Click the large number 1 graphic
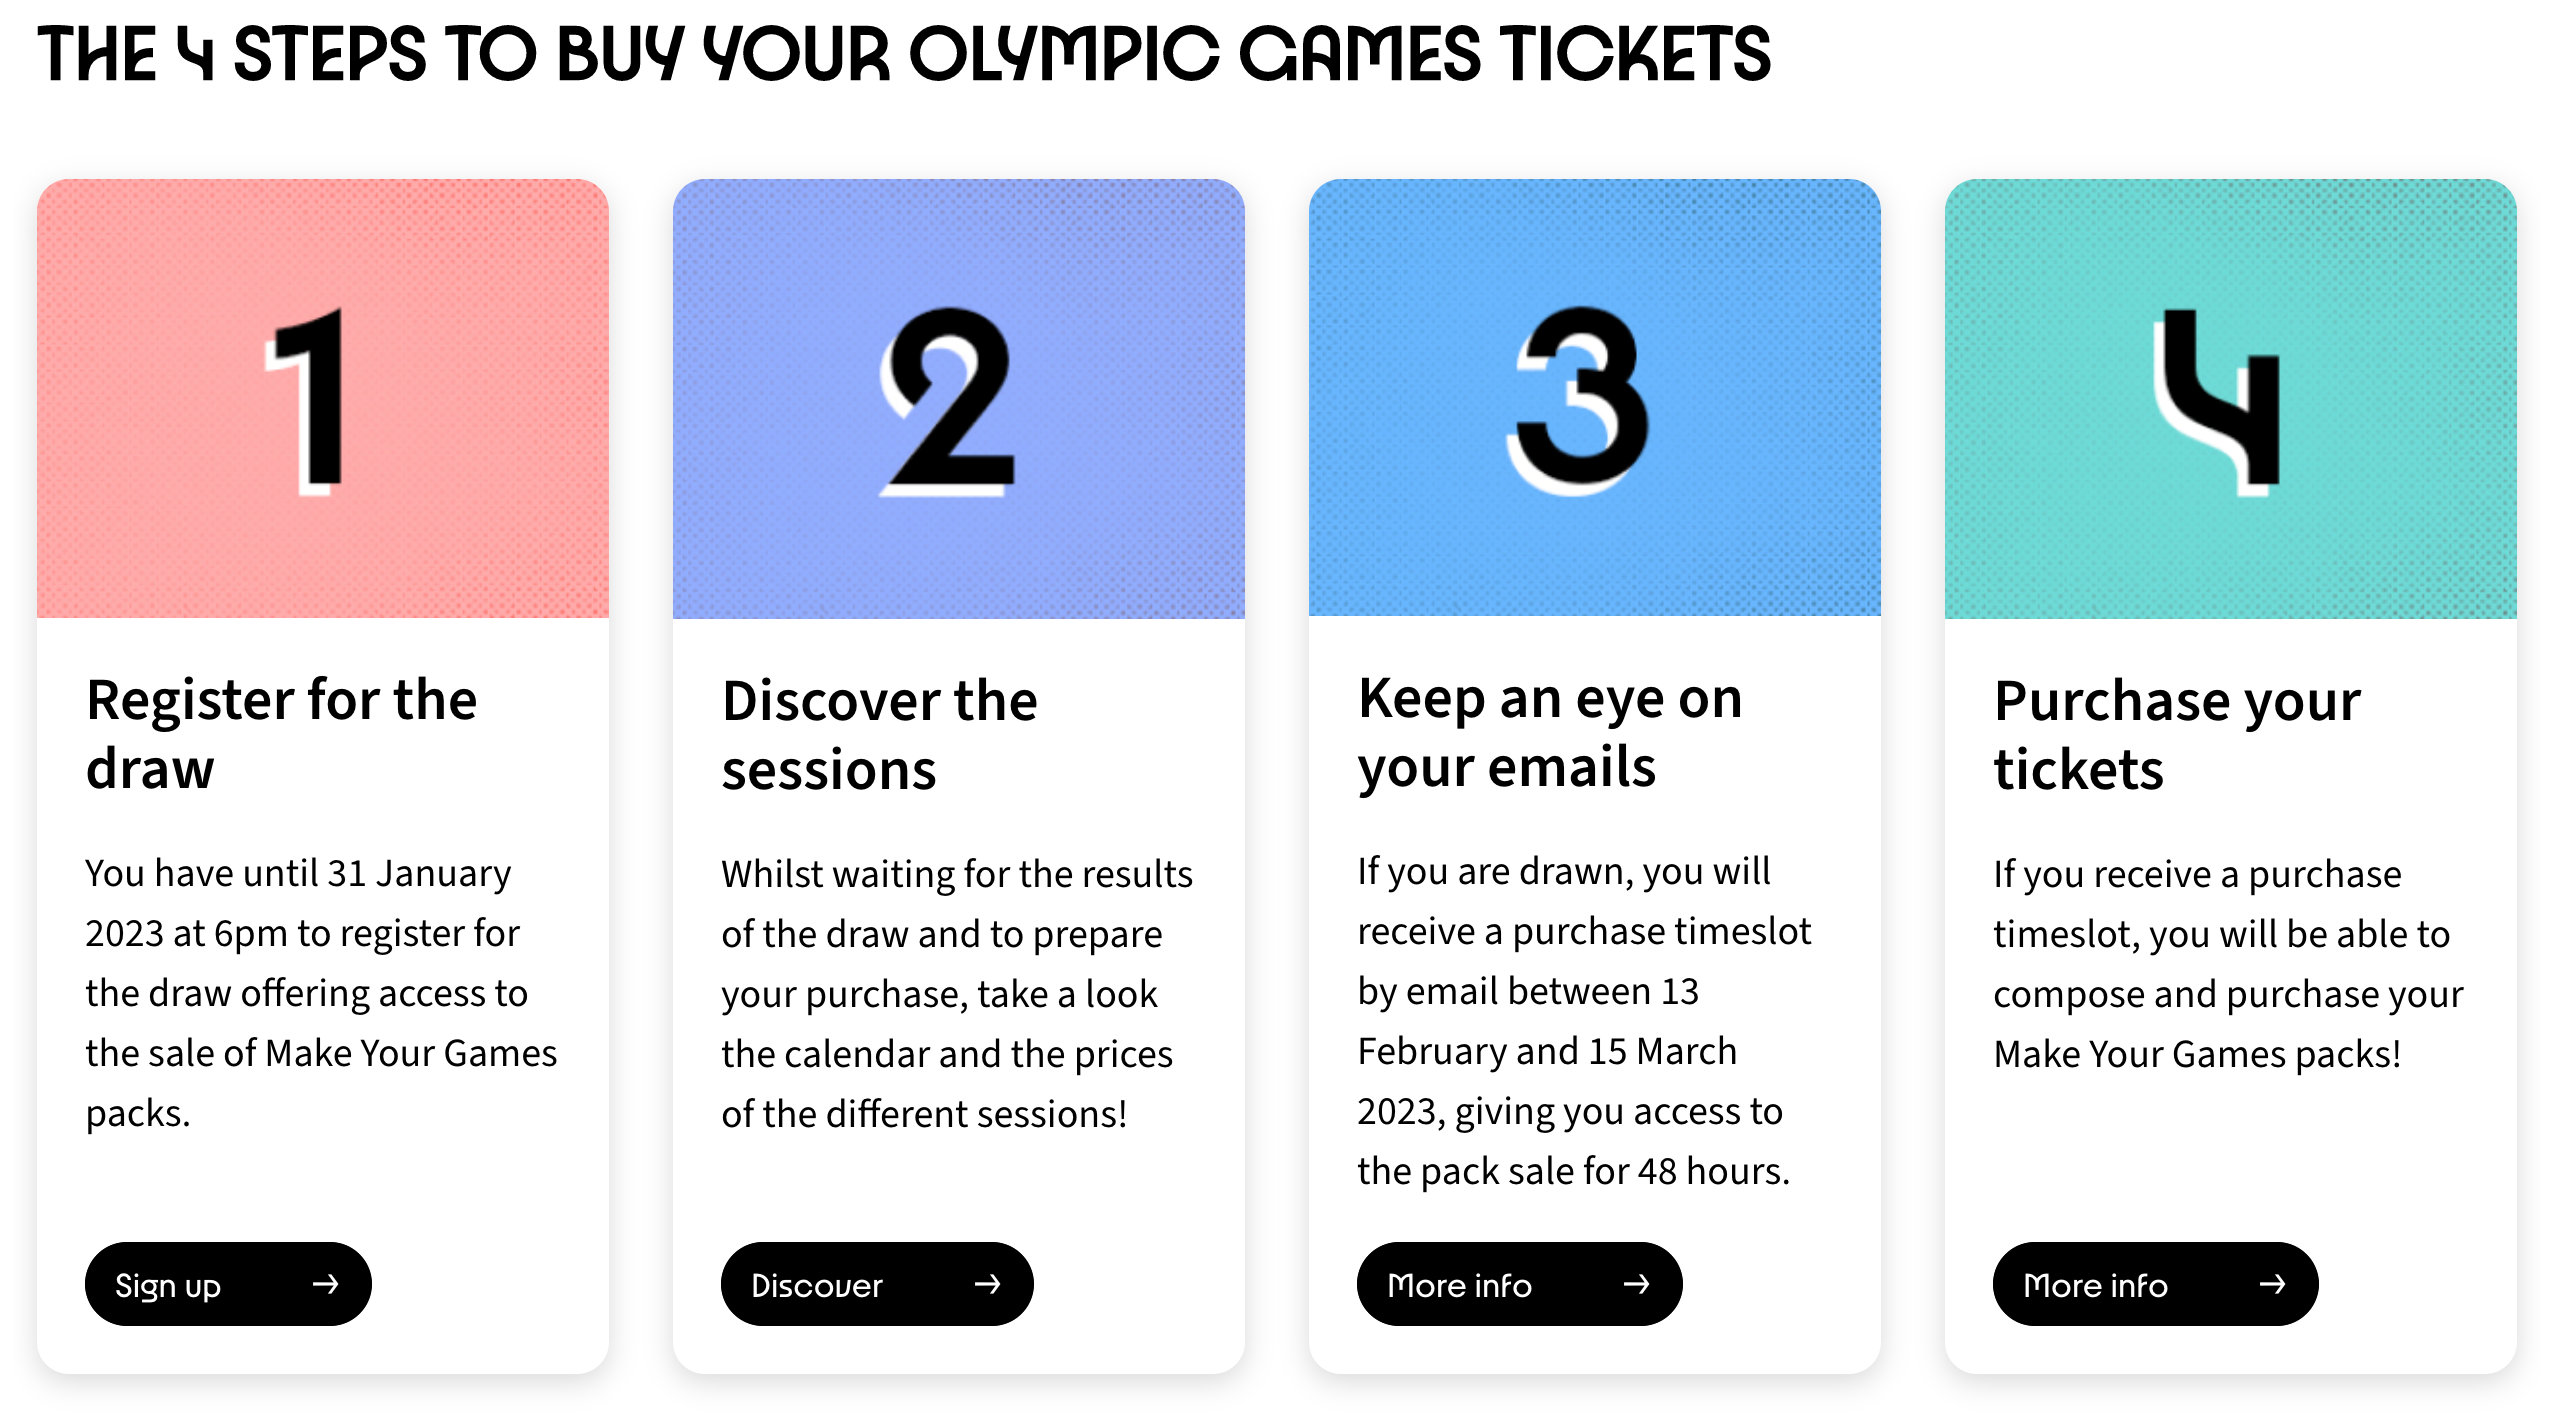 (x=306, y=401)
